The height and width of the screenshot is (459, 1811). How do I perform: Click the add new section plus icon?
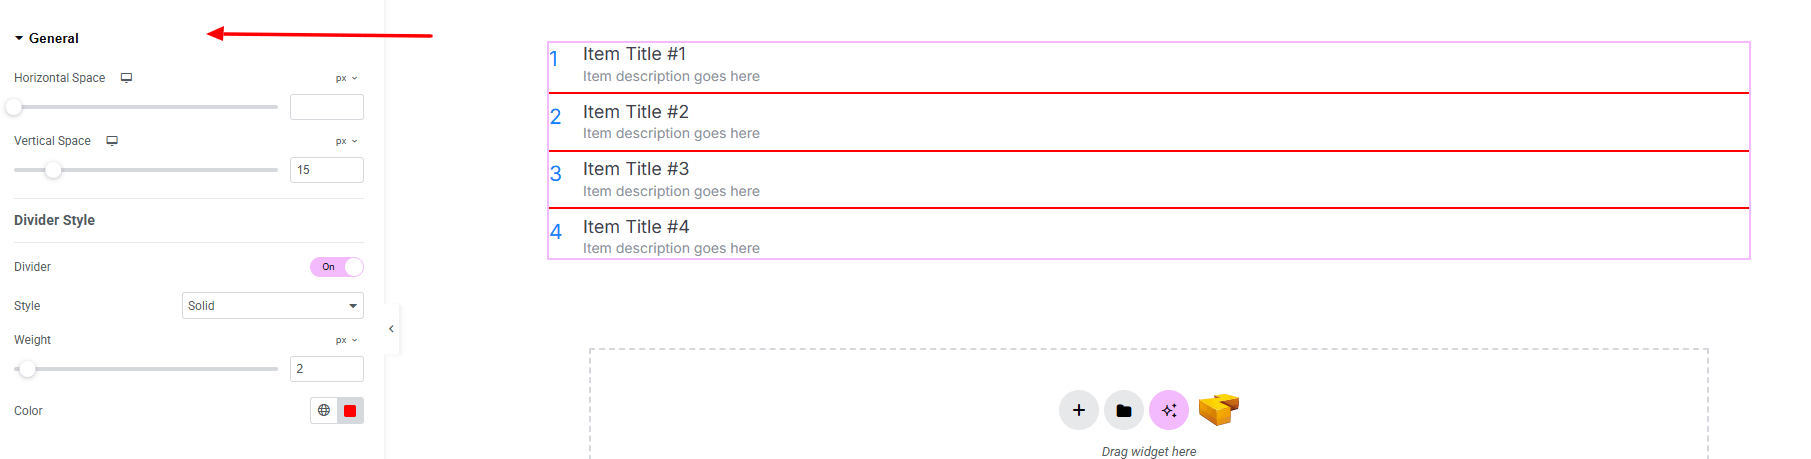pos(1078,410)
